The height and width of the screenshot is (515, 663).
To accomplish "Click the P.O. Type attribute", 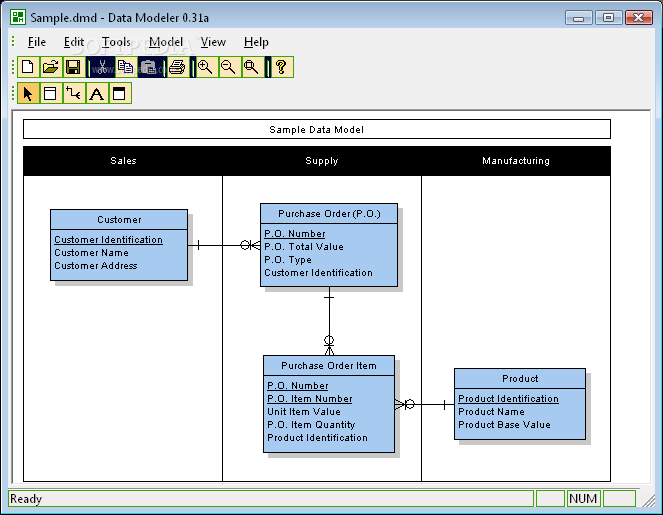I will pyautogui.click(x=288, y=260).
